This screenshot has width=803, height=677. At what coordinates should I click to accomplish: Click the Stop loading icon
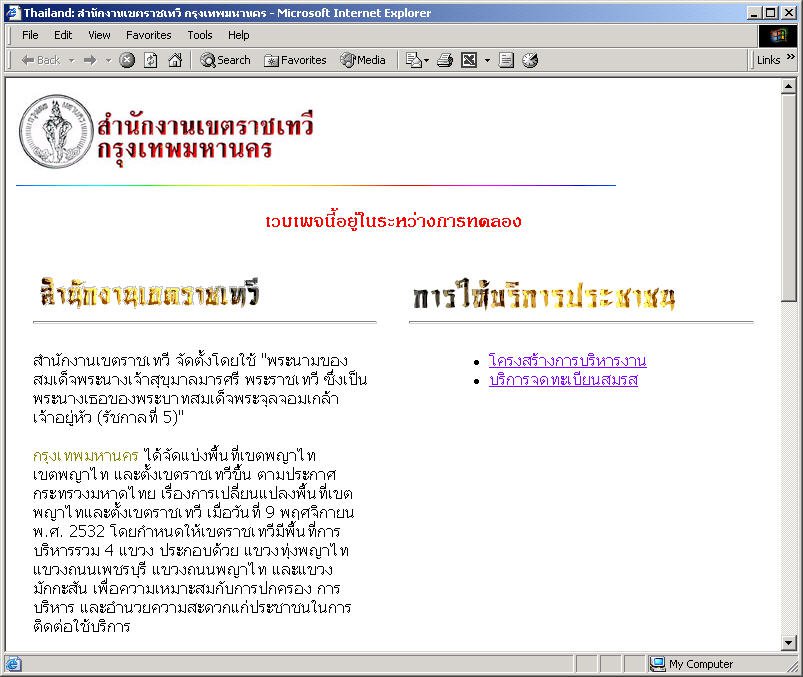click(127, 60)
